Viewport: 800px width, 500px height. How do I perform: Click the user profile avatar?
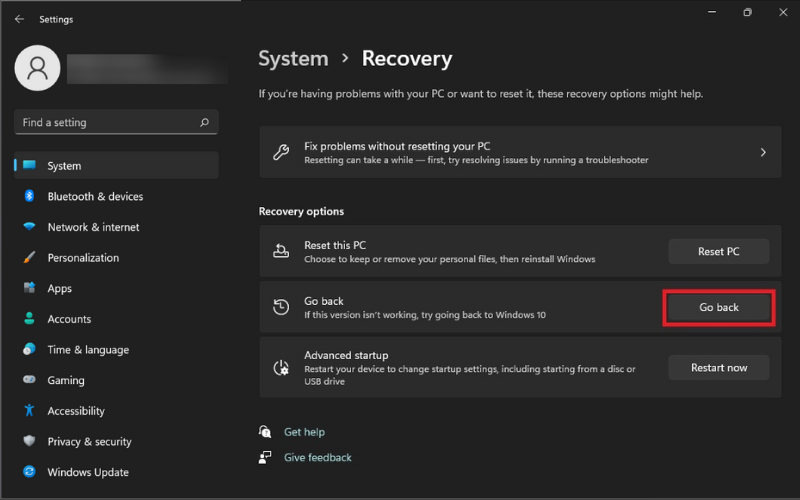point(37,68)
